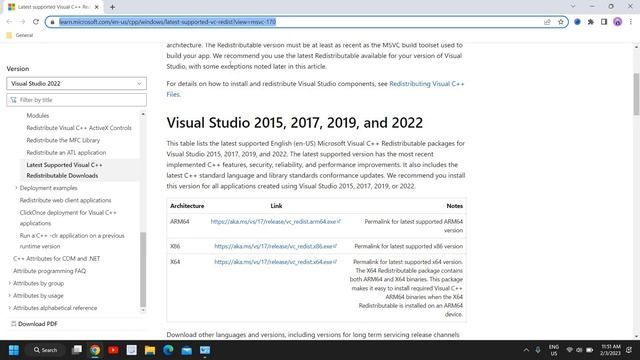Click the Architecture column header
Screen dimensions: 640x360
pos(187,206)
